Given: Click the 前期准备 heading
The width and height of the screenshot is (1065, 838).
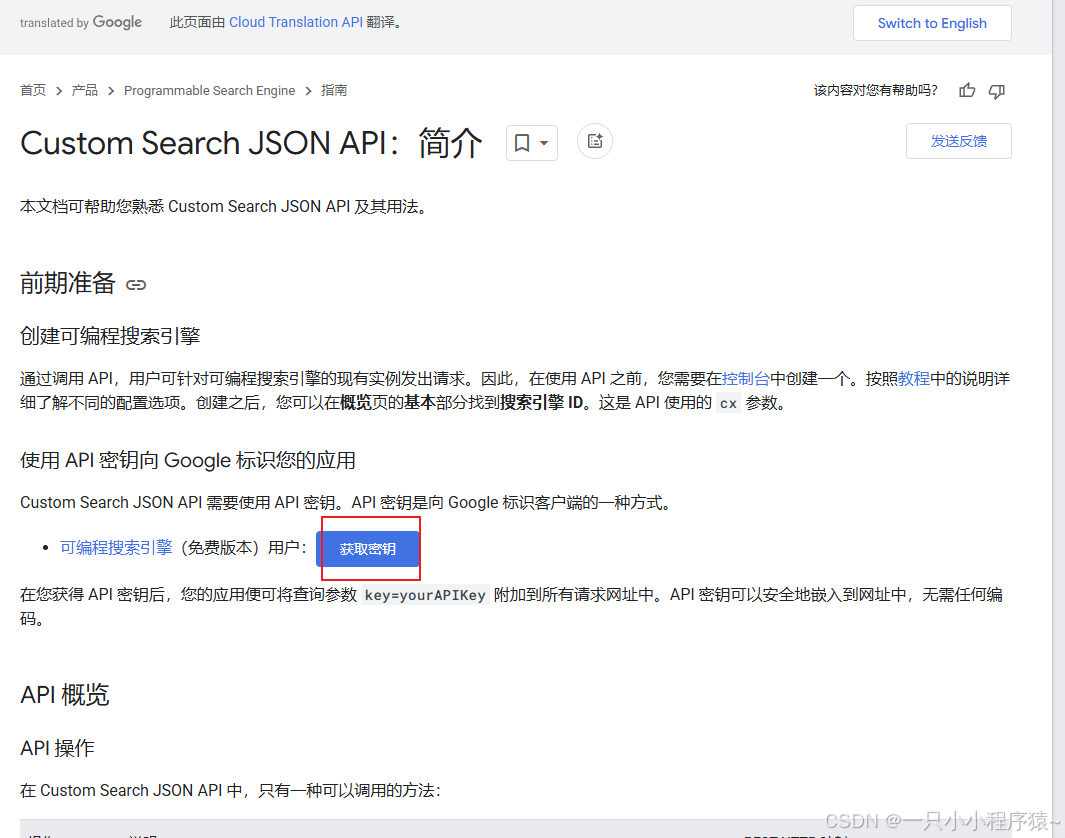Looking at the screenshot, I should click(68, 283).
